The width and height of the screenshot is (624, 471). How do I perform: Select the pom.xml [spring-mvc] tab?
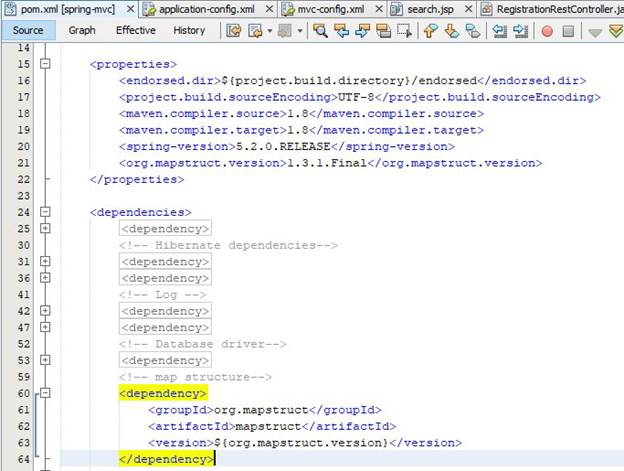pyautogui.click(x=68, y=9)
